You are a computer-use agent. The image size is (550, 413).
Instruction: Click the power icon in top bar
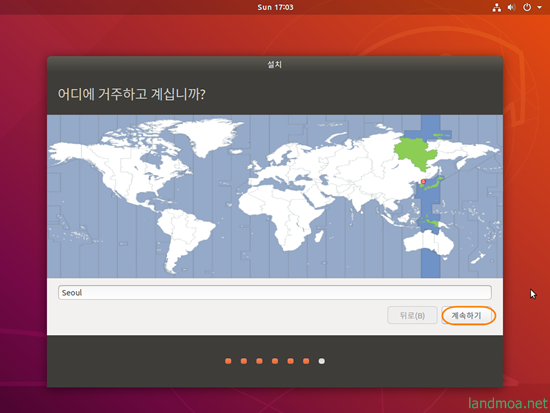(527, 7)
